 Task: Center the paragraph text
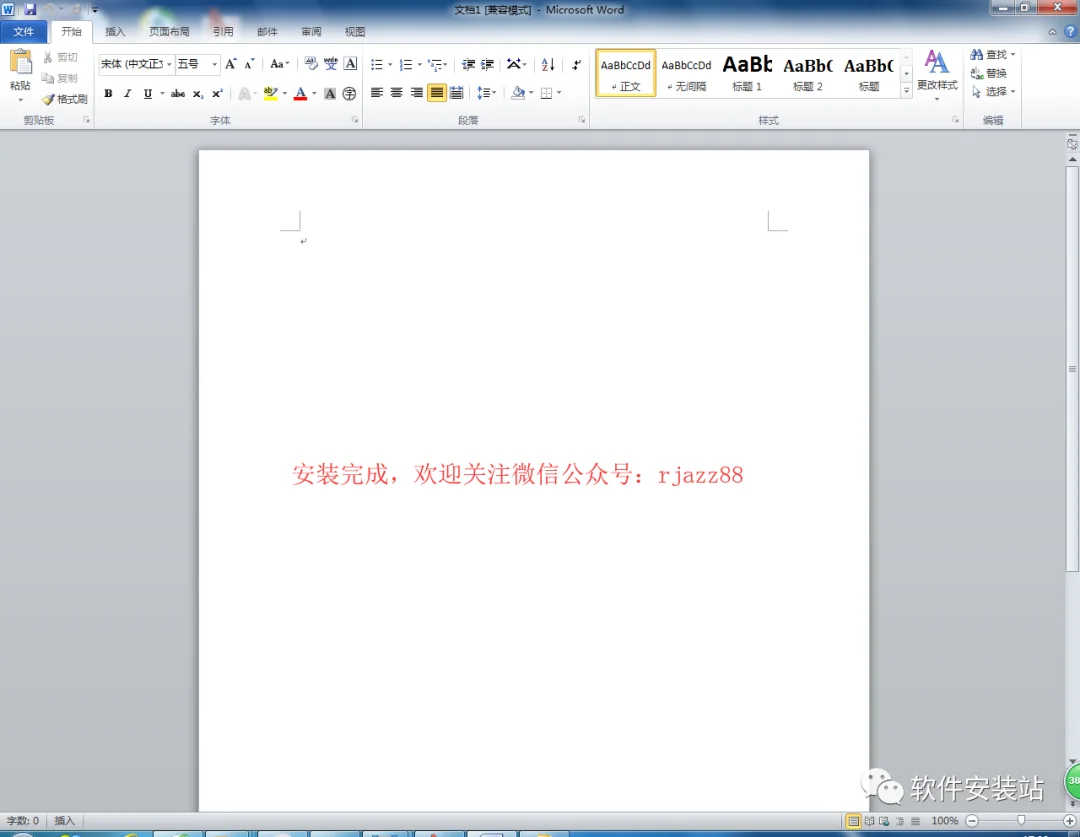tap(397, 93)
